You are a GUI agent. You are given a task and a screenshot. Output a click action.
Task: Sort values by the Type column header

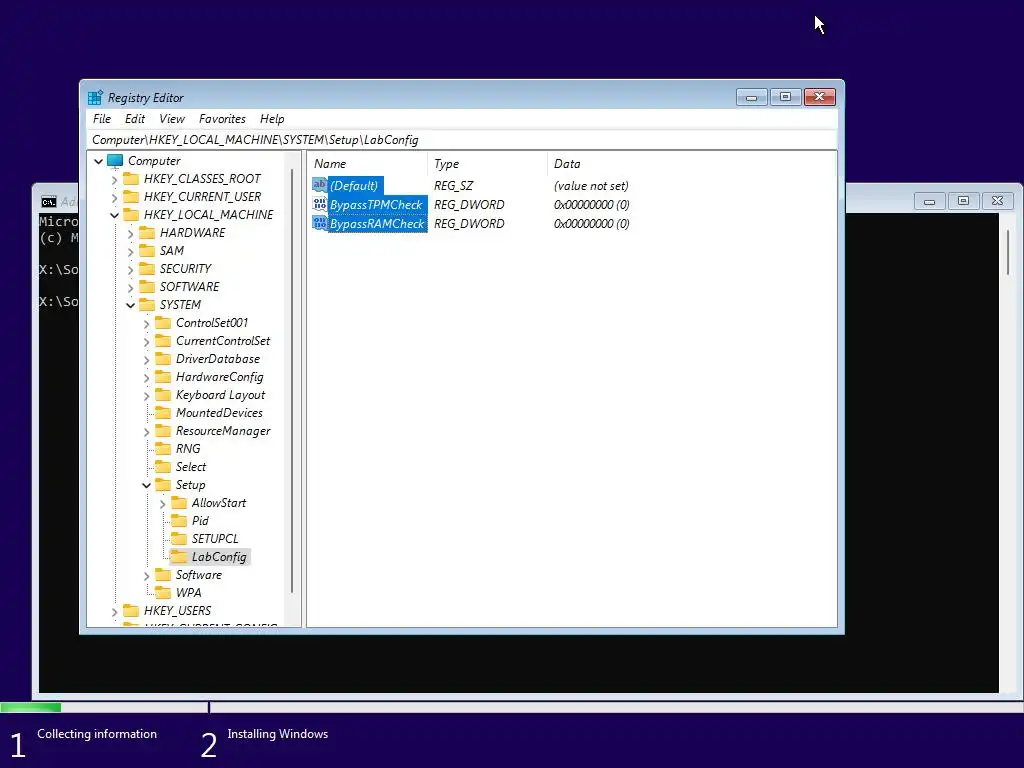[487, 164]
